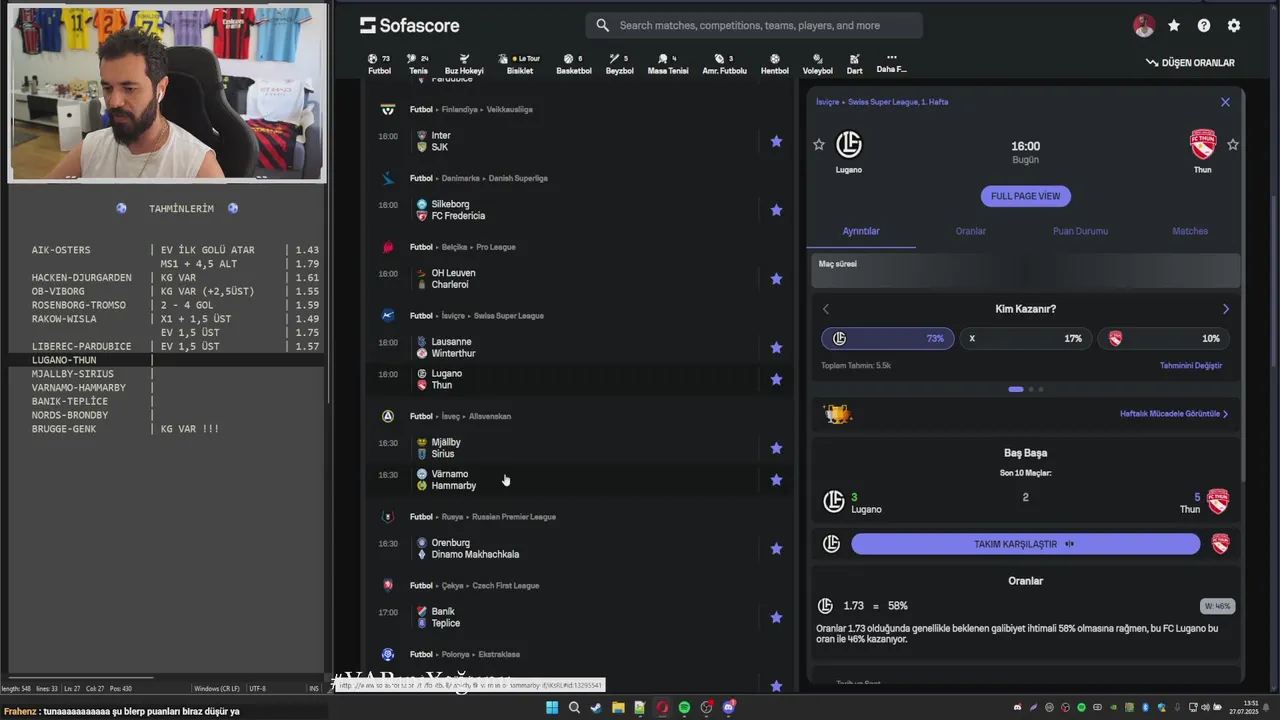Open İsveç Allsvenskan league header
Viewport: 1280px width, 720px height.
pos(460,416)
